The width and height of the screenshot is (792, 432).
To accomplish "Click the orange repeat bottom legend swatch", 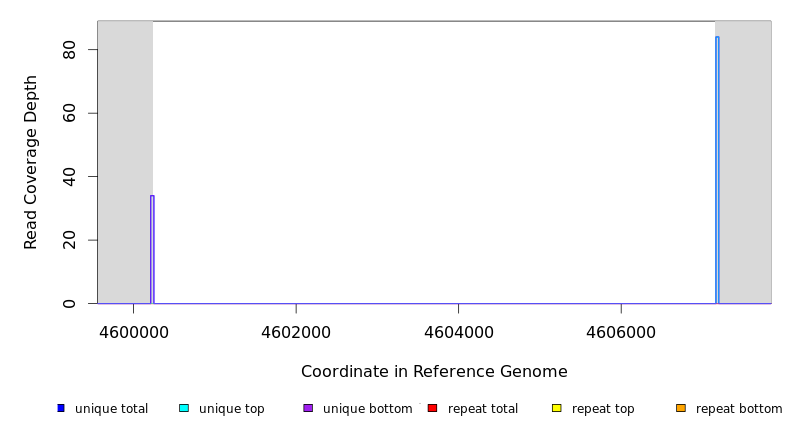I will (x=681, y=408).
